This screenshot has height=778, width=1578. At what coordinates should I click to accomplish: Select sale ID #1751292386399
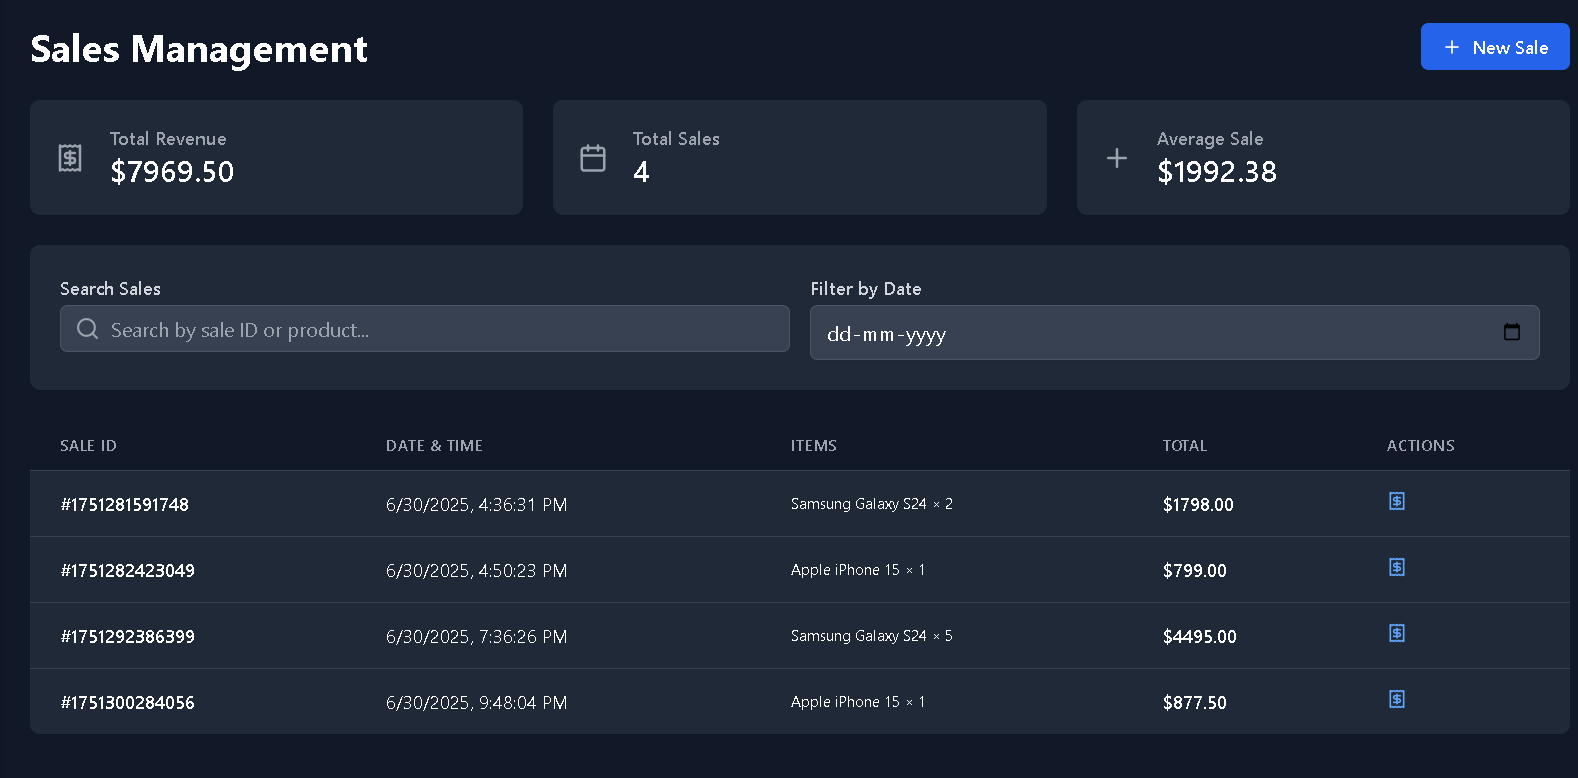(128, 637)
